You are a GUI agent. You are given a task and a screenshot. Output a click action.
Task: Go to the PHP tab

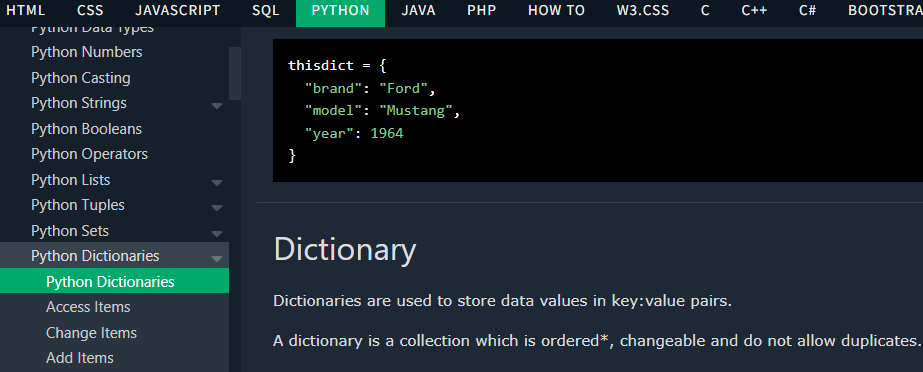click(x=482, y=11)
